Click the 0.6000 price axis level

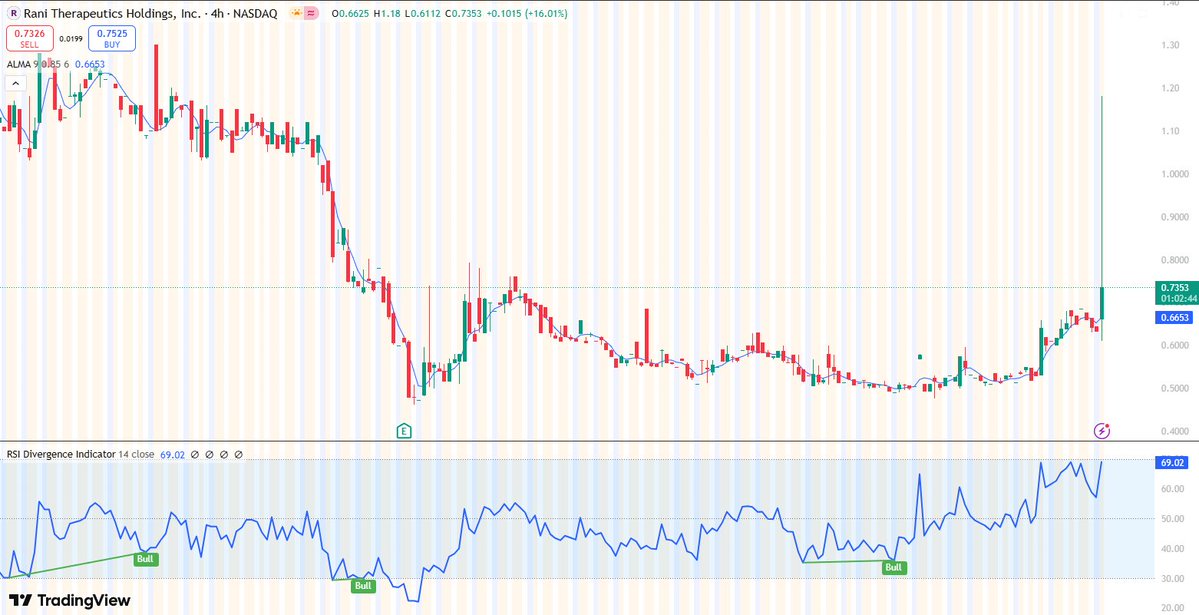coord(1173,346)
